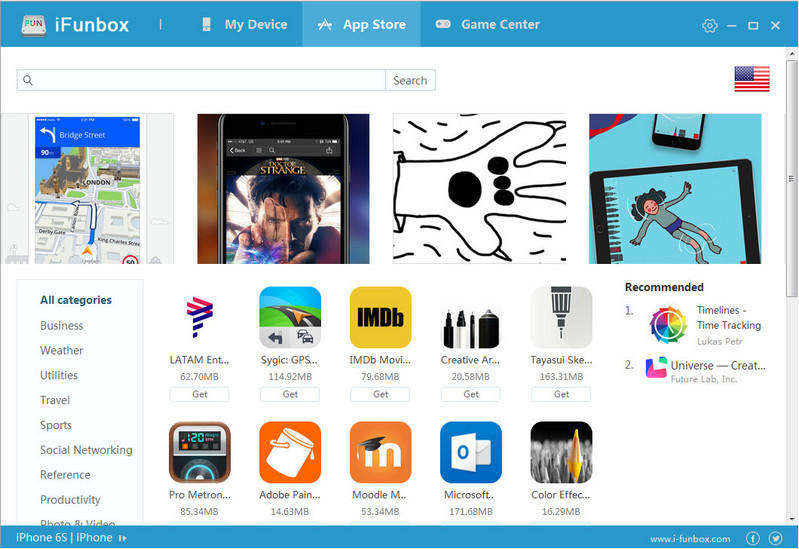Open the black-and-white hand drawing banner
This screenshot has width=799, height=549.
[480, 189]
